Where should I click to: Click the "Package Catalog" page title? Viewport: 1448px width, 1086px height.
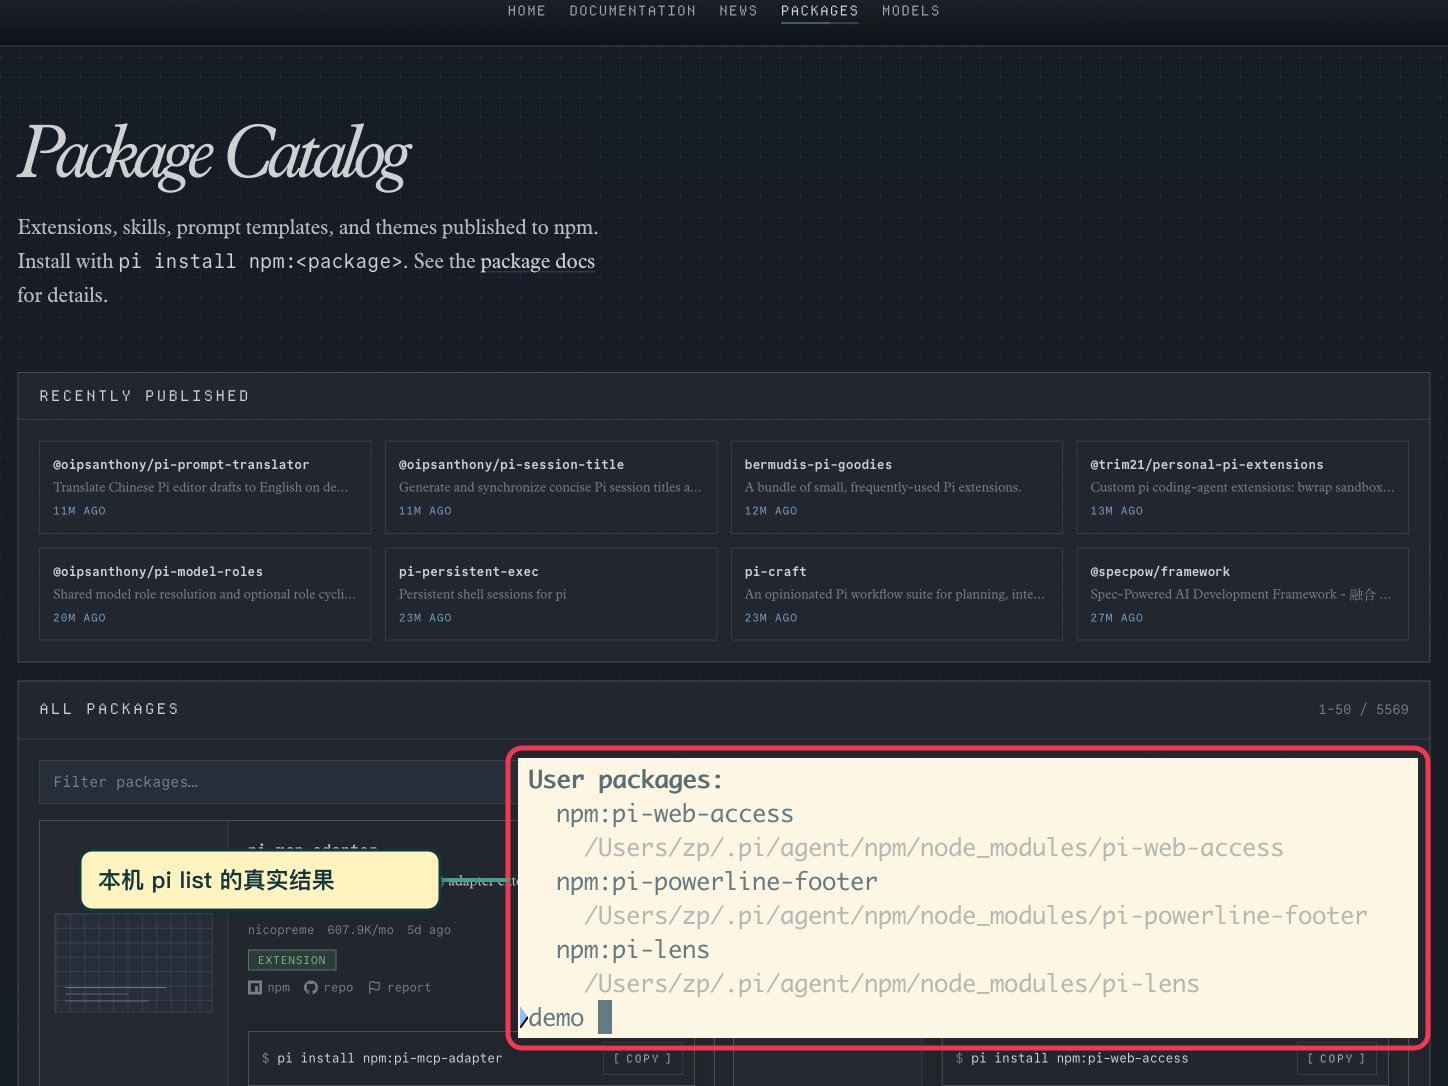pyautogui.click(x=215, y=155)
